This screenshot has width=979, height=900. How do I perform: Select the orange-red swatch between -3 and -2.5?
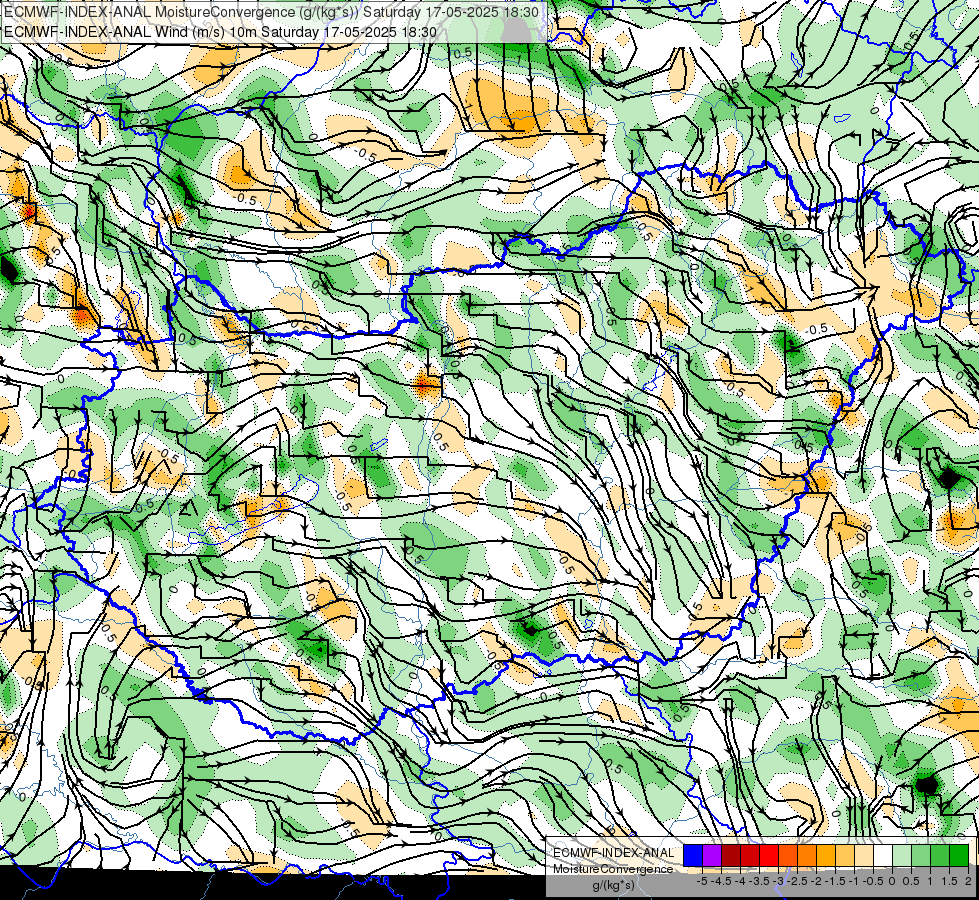(x=788, y=856)
